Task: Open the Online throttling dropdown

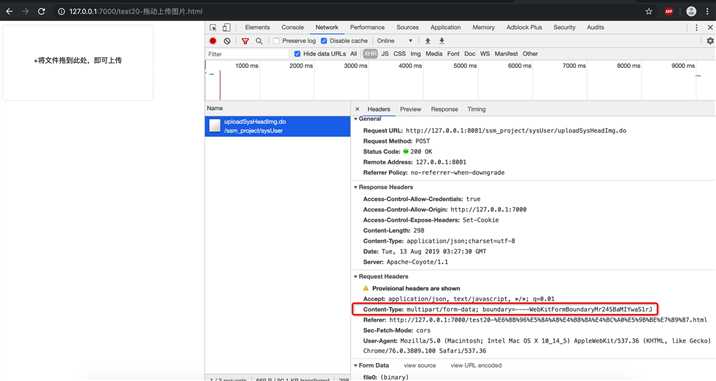Action: pyautogui.click(x=395, y=41)
